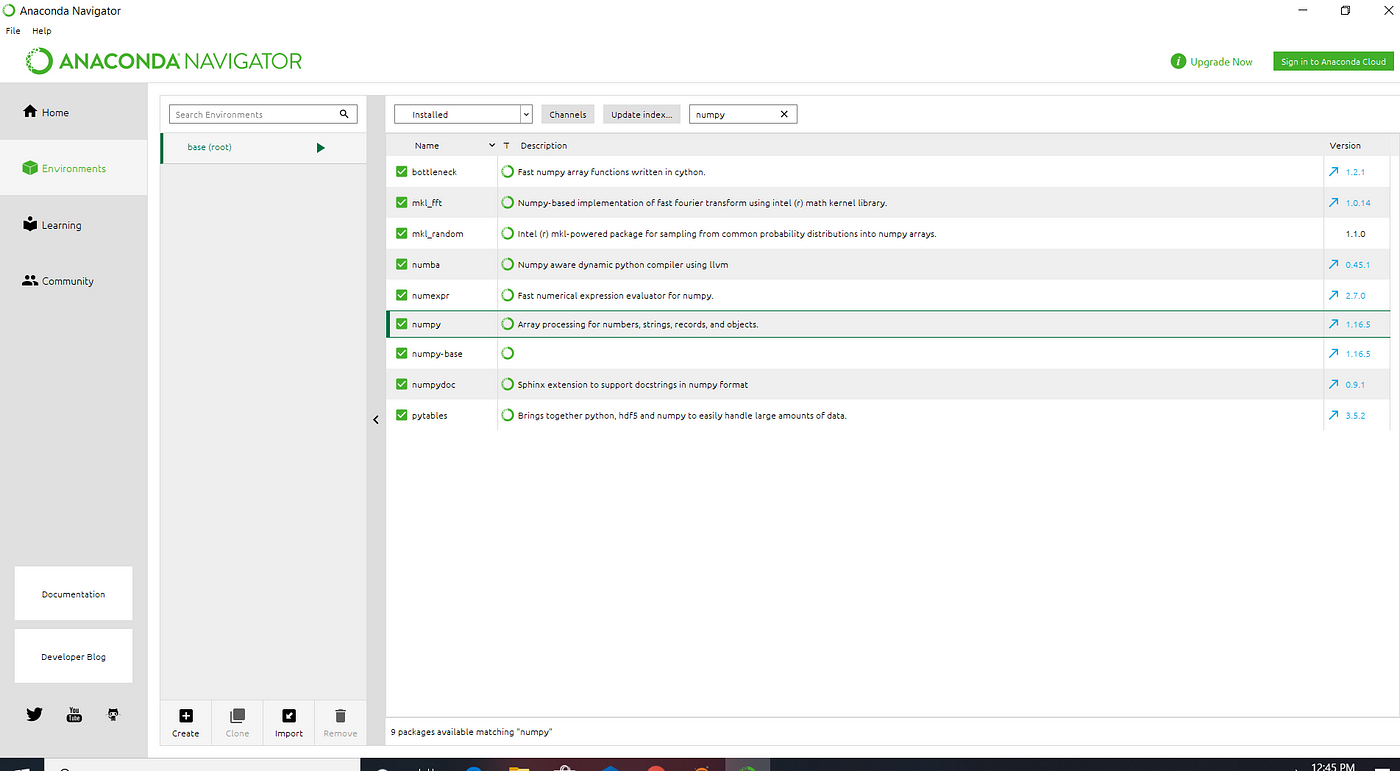Click the GitHub cat icon
Screen dimensions: 1400x771
coord(113,714)
